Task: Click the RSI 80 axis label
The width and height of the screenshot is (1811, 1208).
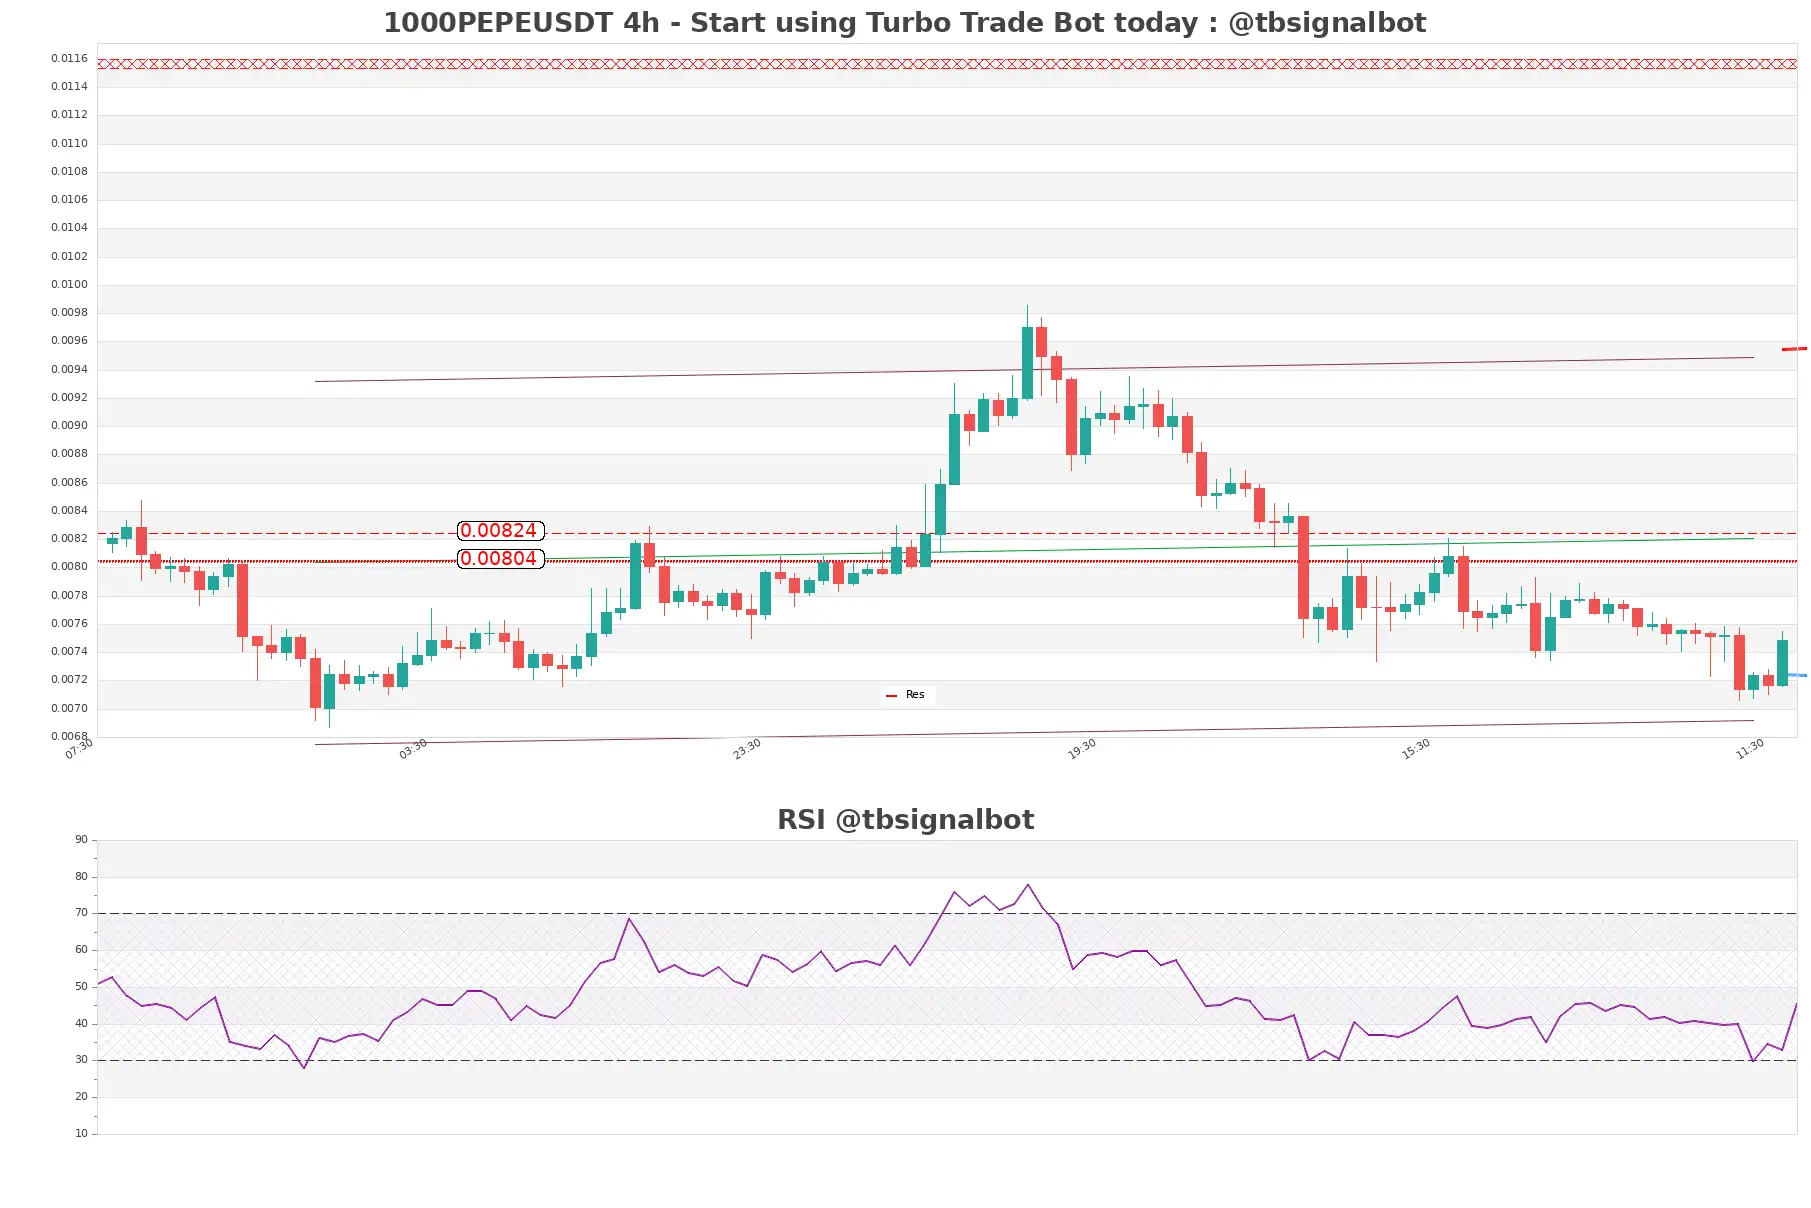Action: pos(81,876)
